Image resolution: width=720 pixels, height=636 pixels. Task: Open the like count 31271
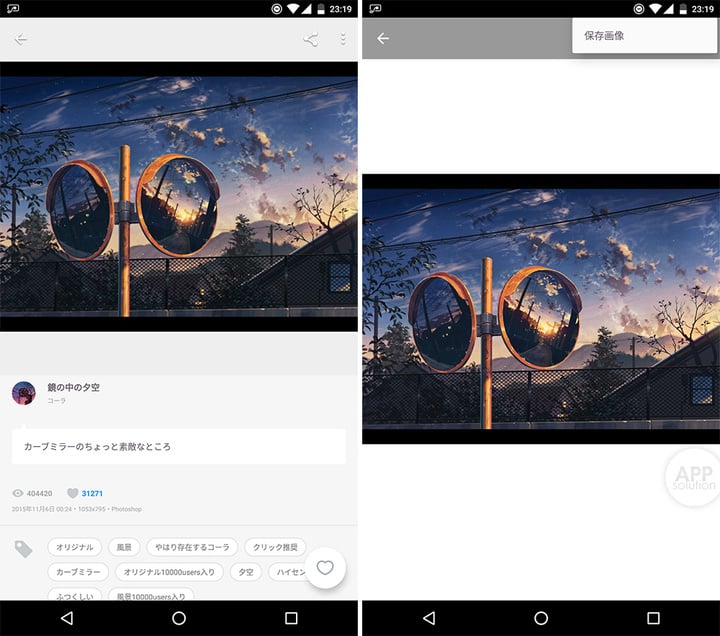pos(92,493)
